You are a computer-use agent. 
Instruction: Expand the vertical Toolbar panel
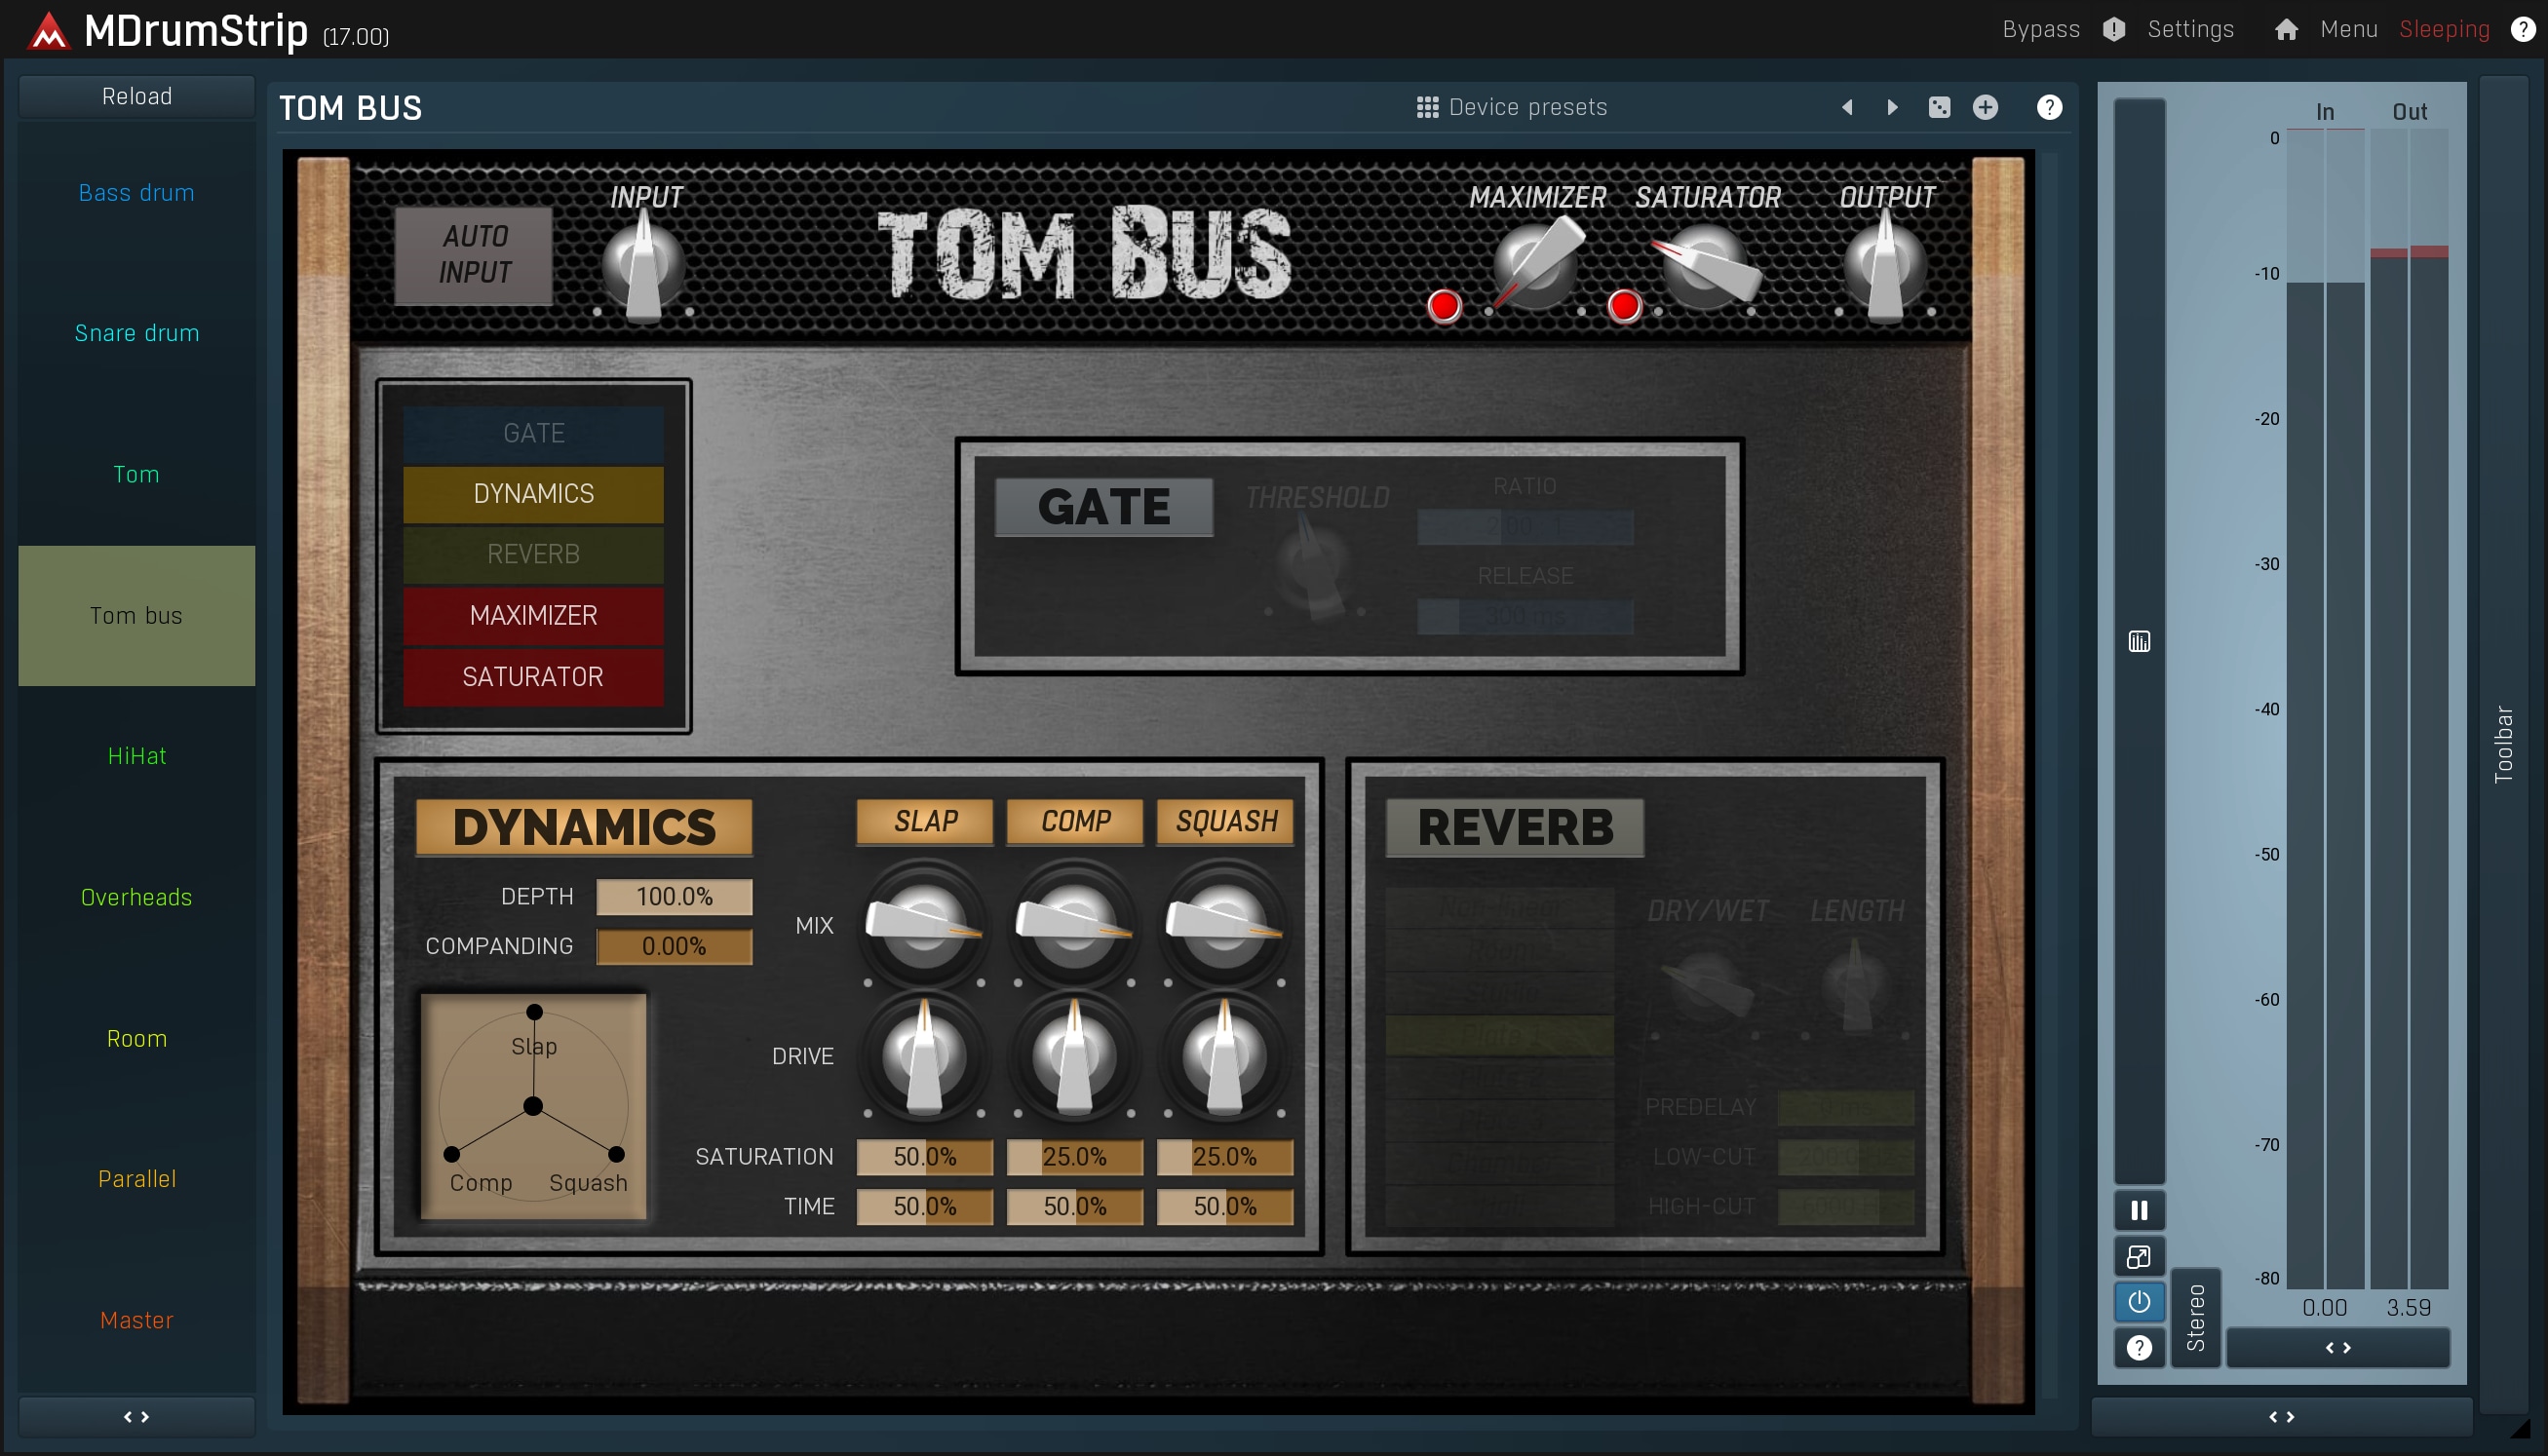[2503, 744]
